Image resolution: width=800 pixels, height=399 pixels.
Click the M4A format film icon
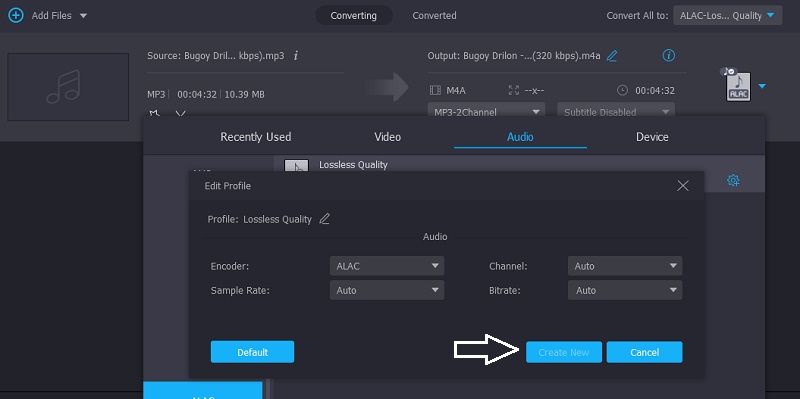tap(435, 91)
